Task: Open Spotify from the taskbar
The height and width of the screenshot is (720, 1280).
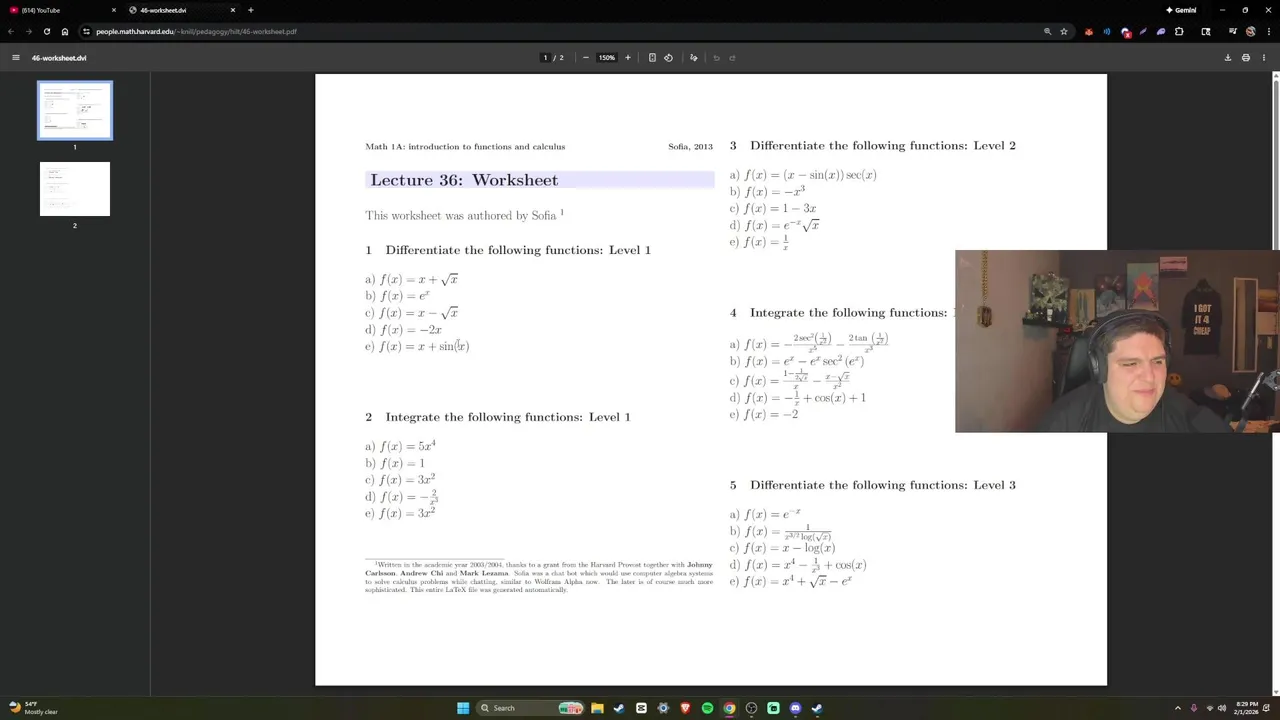Action: (x=707, y=708)
